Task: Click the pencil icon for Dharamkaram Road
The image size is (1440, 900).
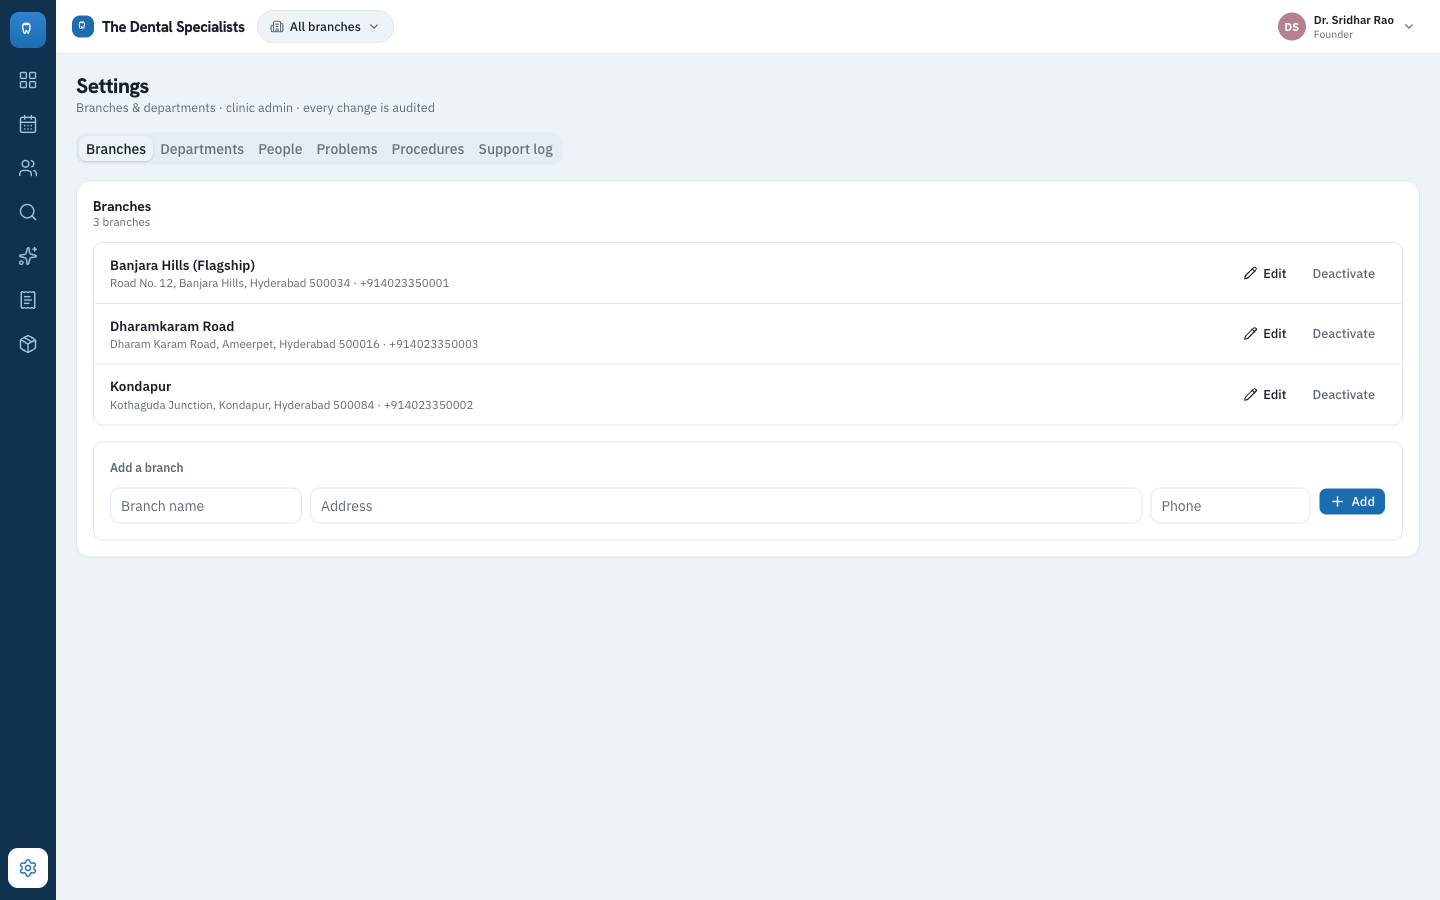Action: point(1250,334)
